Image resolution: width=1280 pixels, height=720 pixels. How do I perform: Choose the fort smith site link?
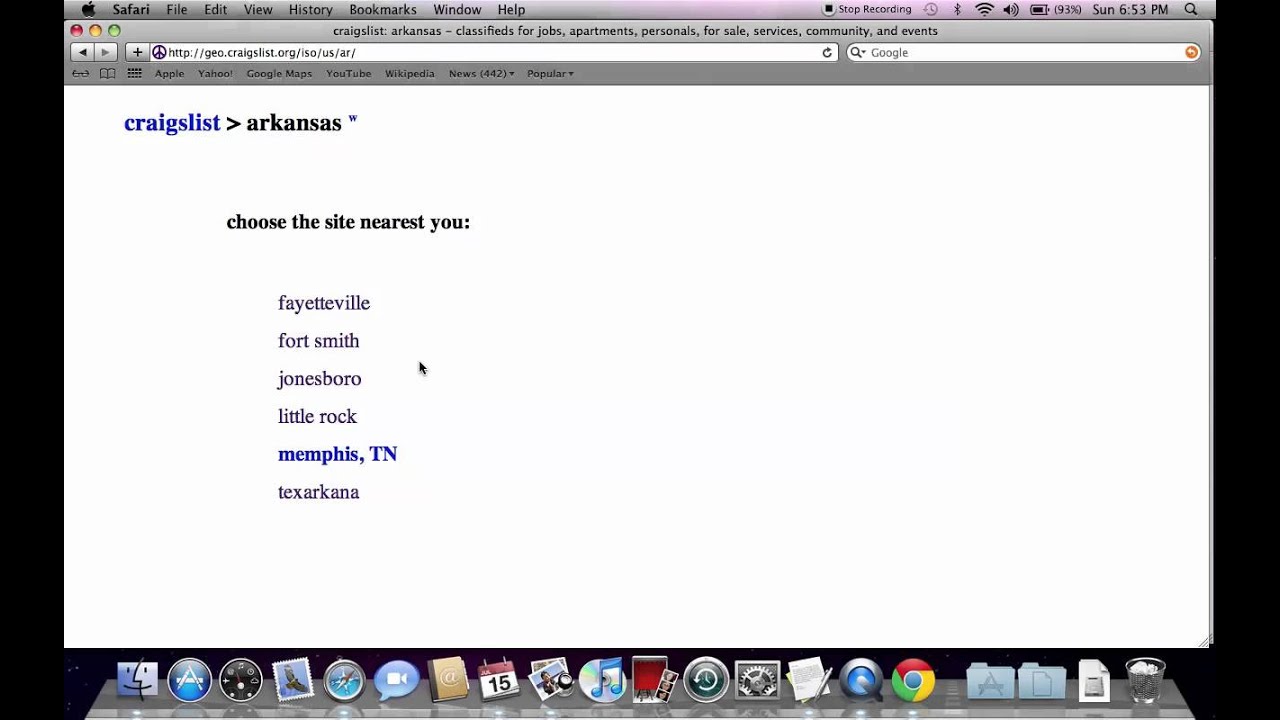(x=318, y=341)
